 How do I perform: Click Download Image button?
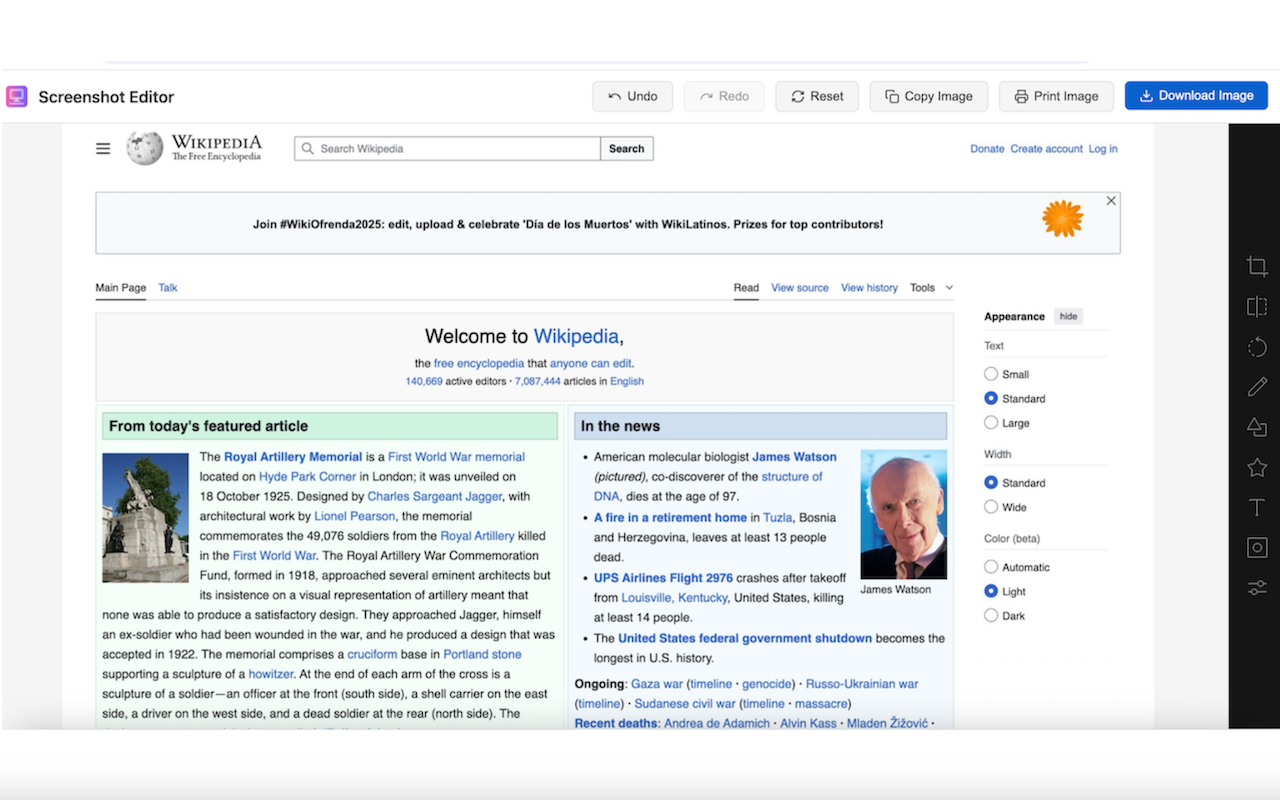pos(1196,96)
